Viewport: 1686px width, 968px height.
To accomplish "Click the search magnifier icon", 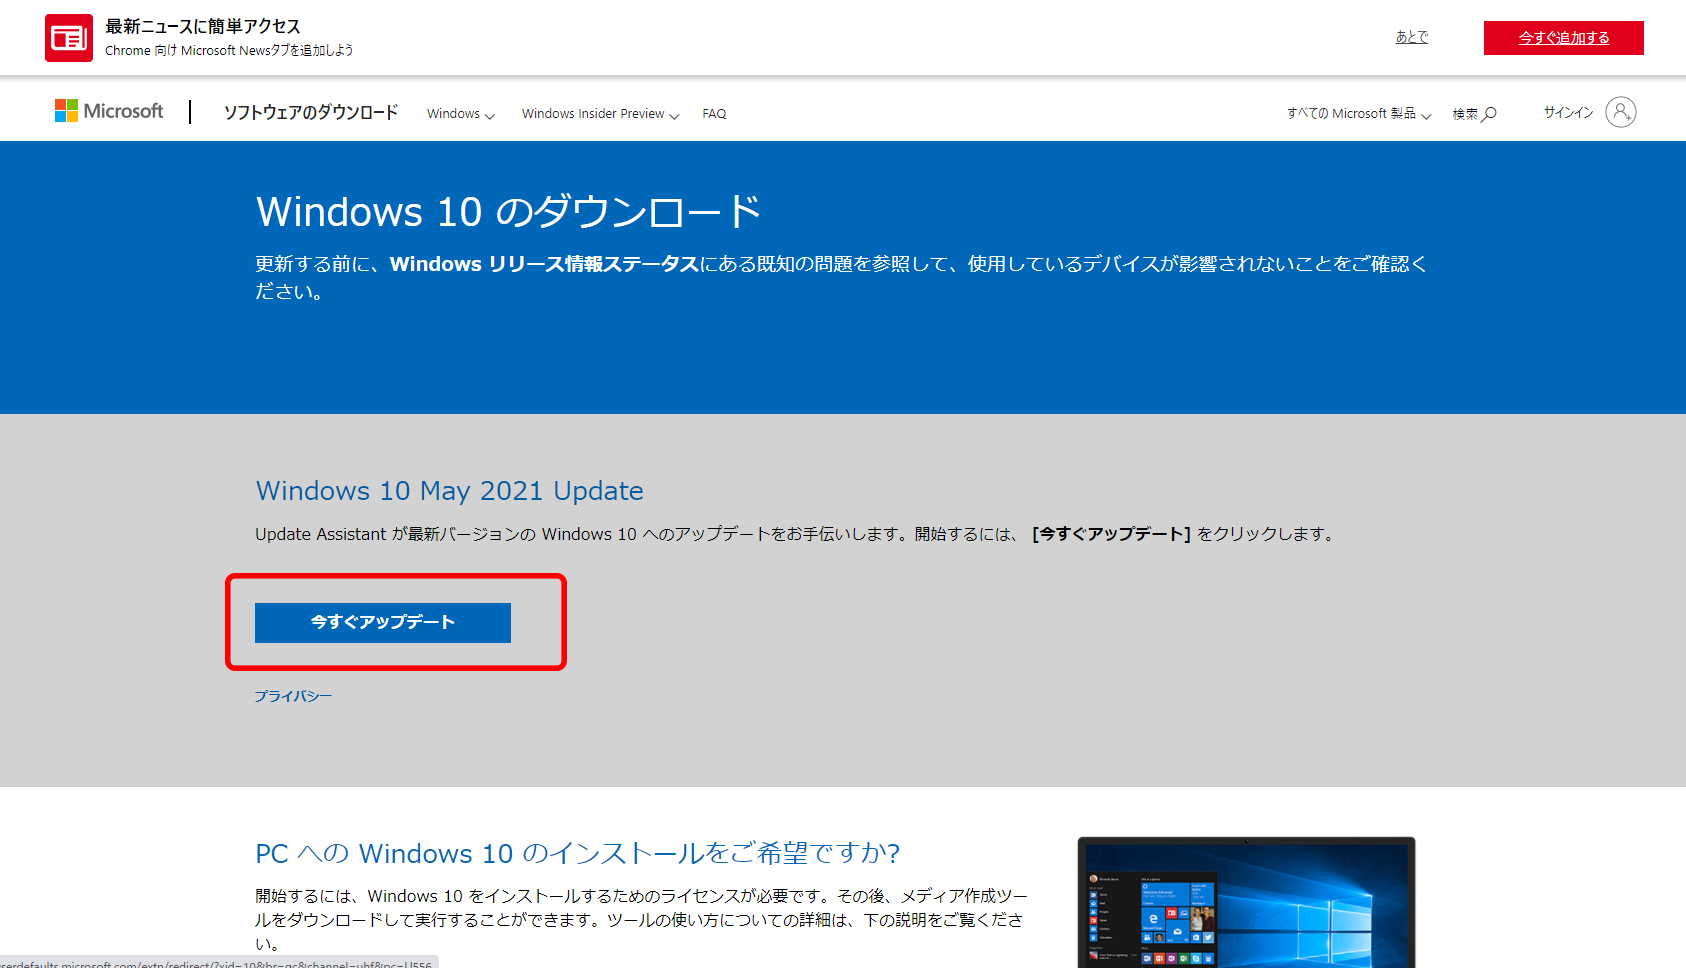I will click(x=1489, y=114).
